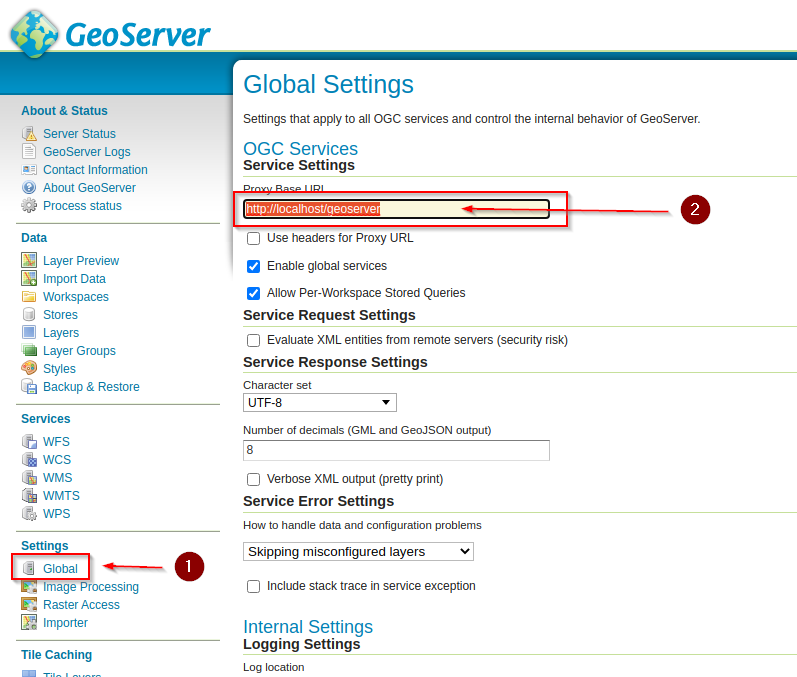Click the WPS service icon
This screenshot has width=797, height=677.
tap(29, 513)
